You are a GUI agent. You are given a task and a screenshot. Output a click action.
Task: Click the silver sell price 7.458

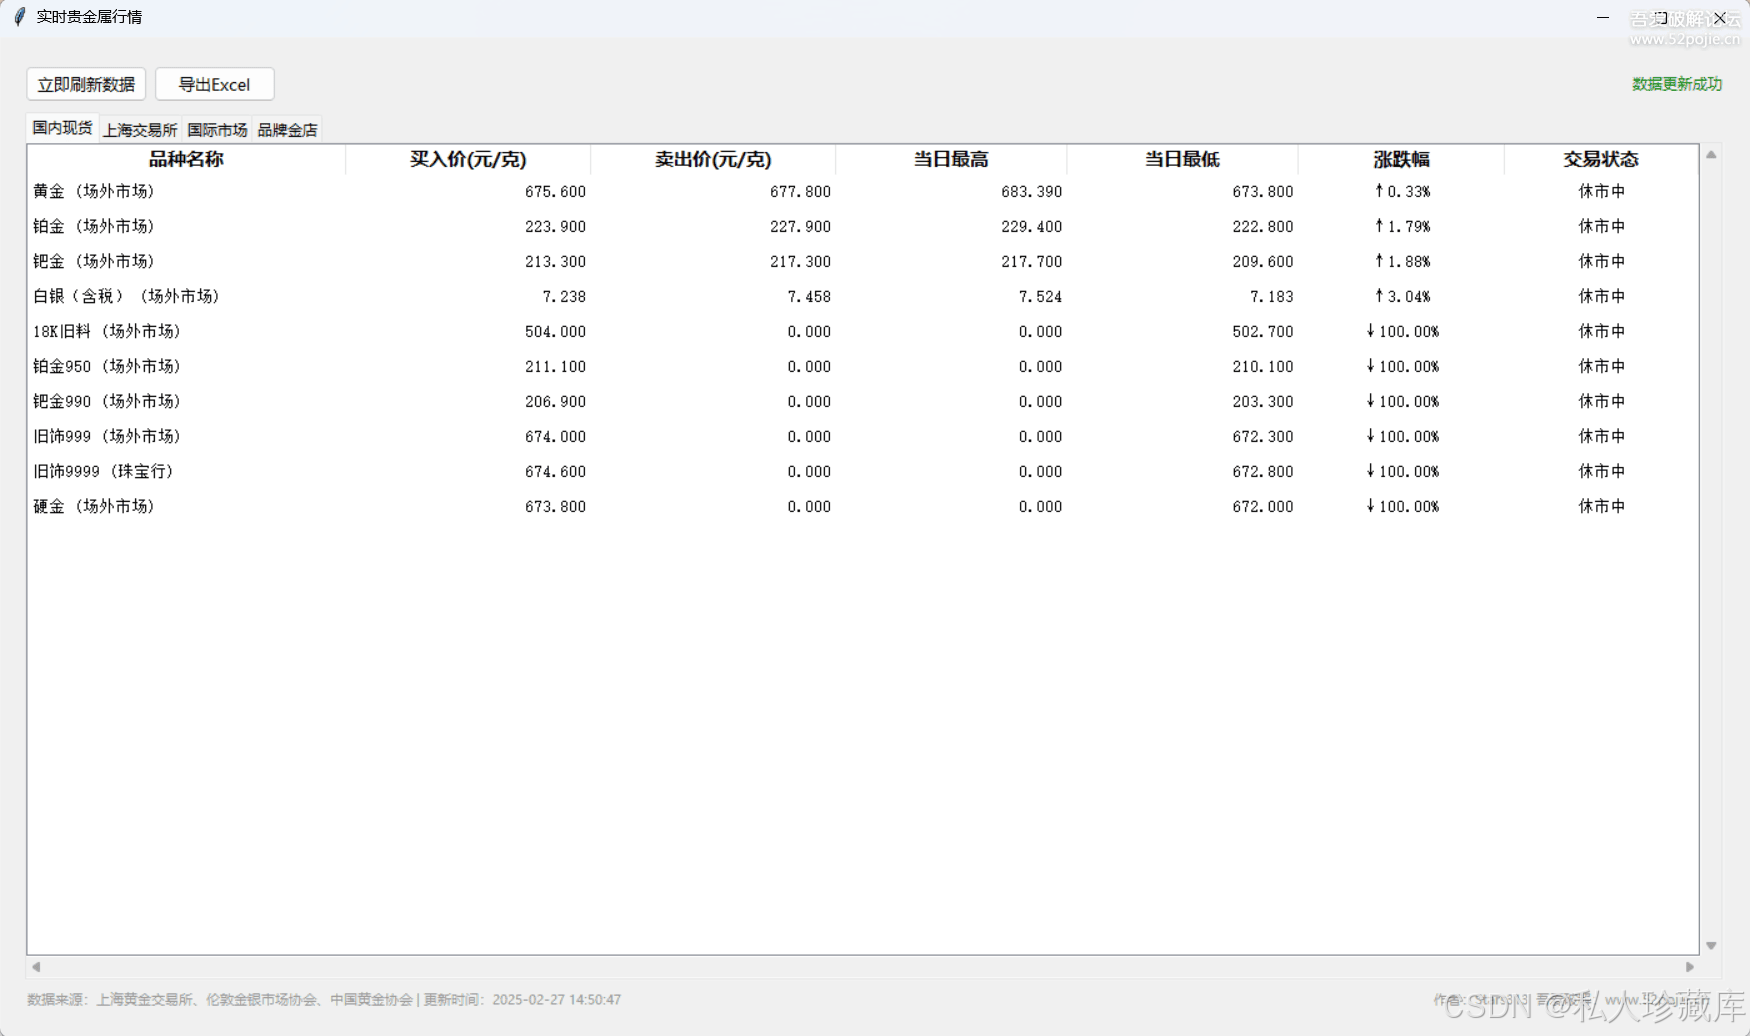pos(809,296)
